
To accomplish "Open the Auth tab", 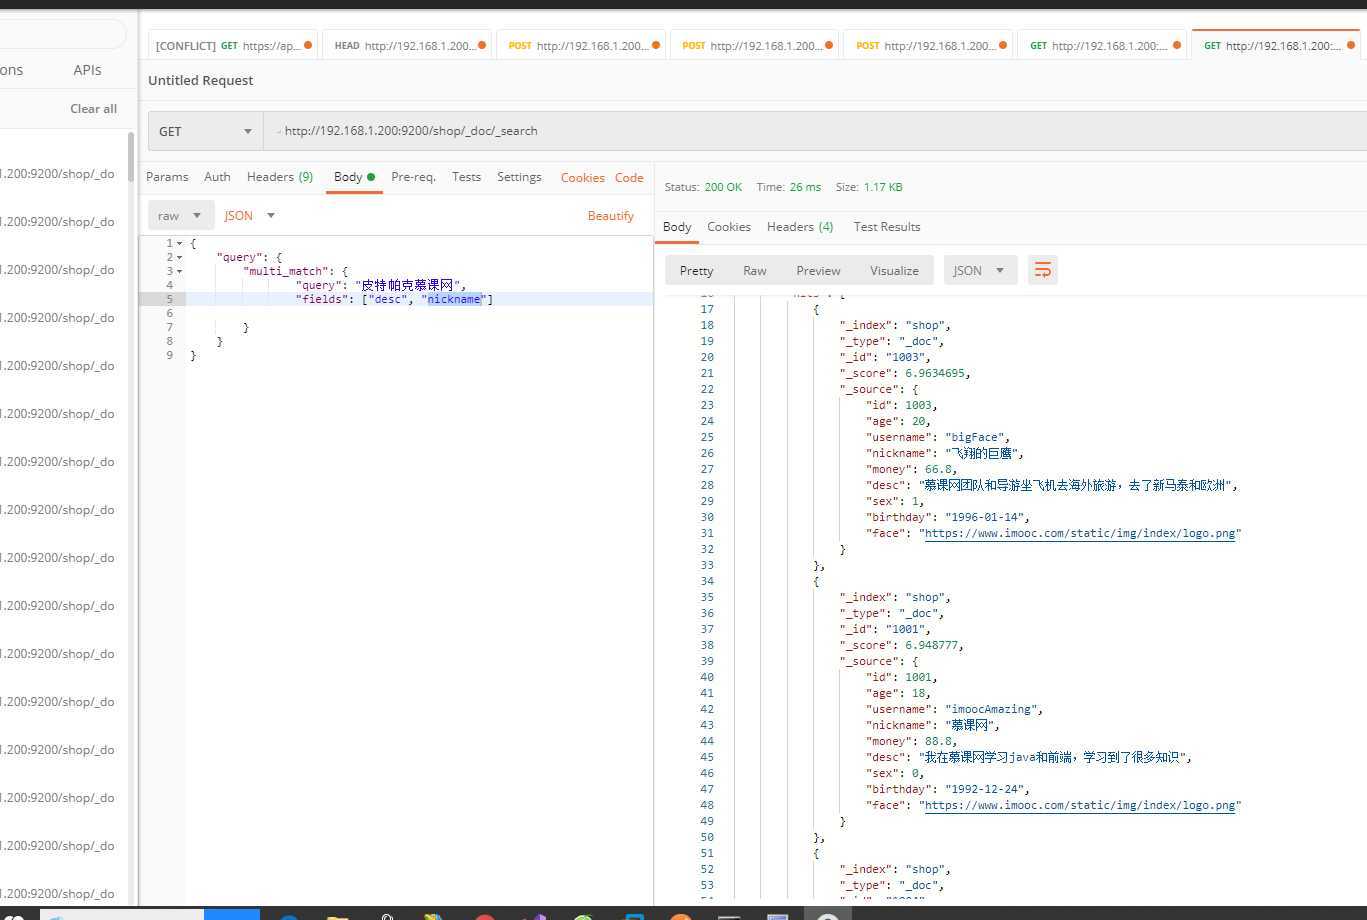I will click(217, 177).
